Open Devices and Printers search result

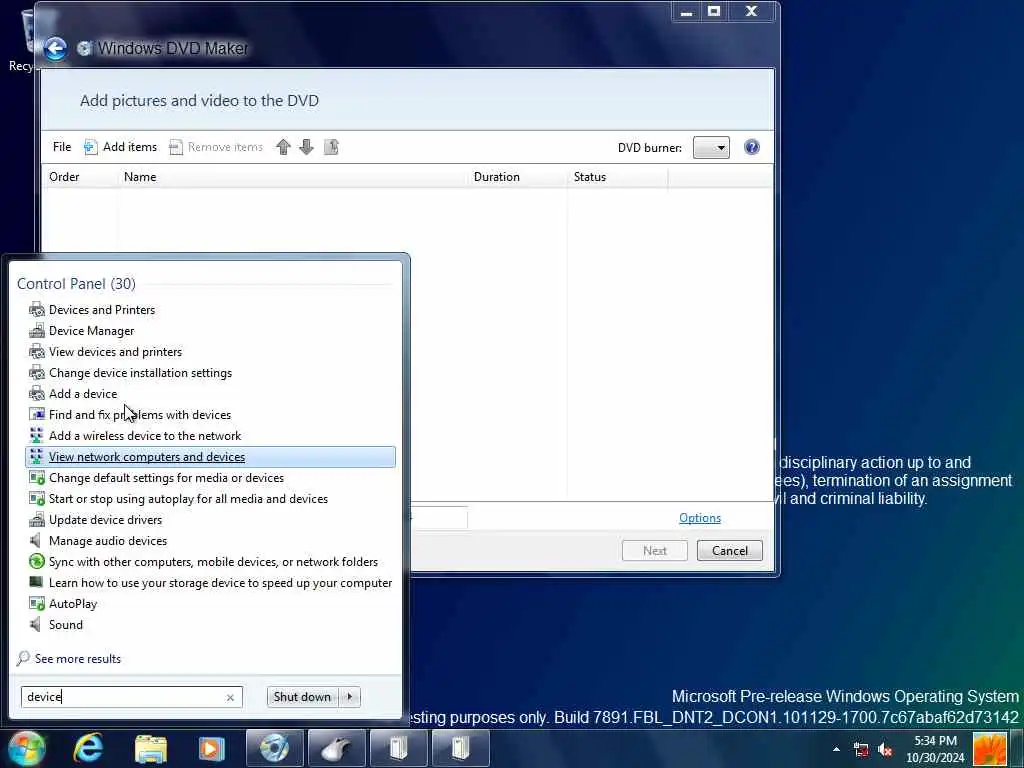(210, 310)
